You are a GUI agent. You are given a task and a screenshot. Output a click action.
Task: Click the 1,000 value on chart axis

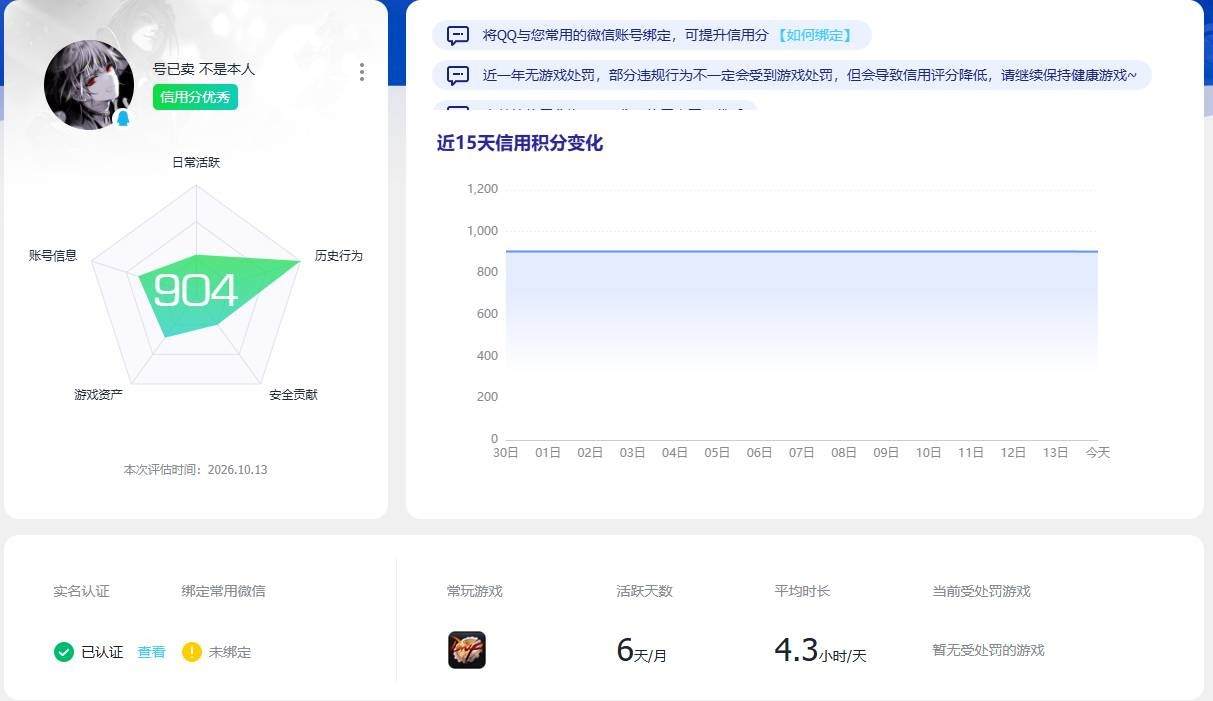coord(482,231)
